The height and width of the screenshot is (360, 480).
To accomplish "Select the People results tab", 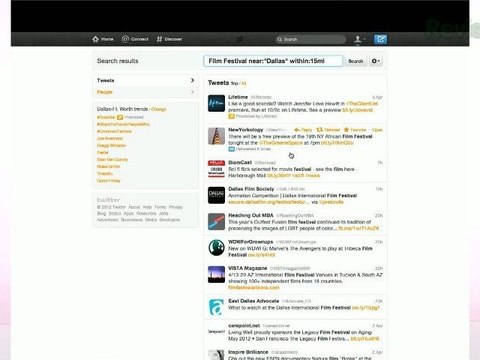I will coord(146,92).
